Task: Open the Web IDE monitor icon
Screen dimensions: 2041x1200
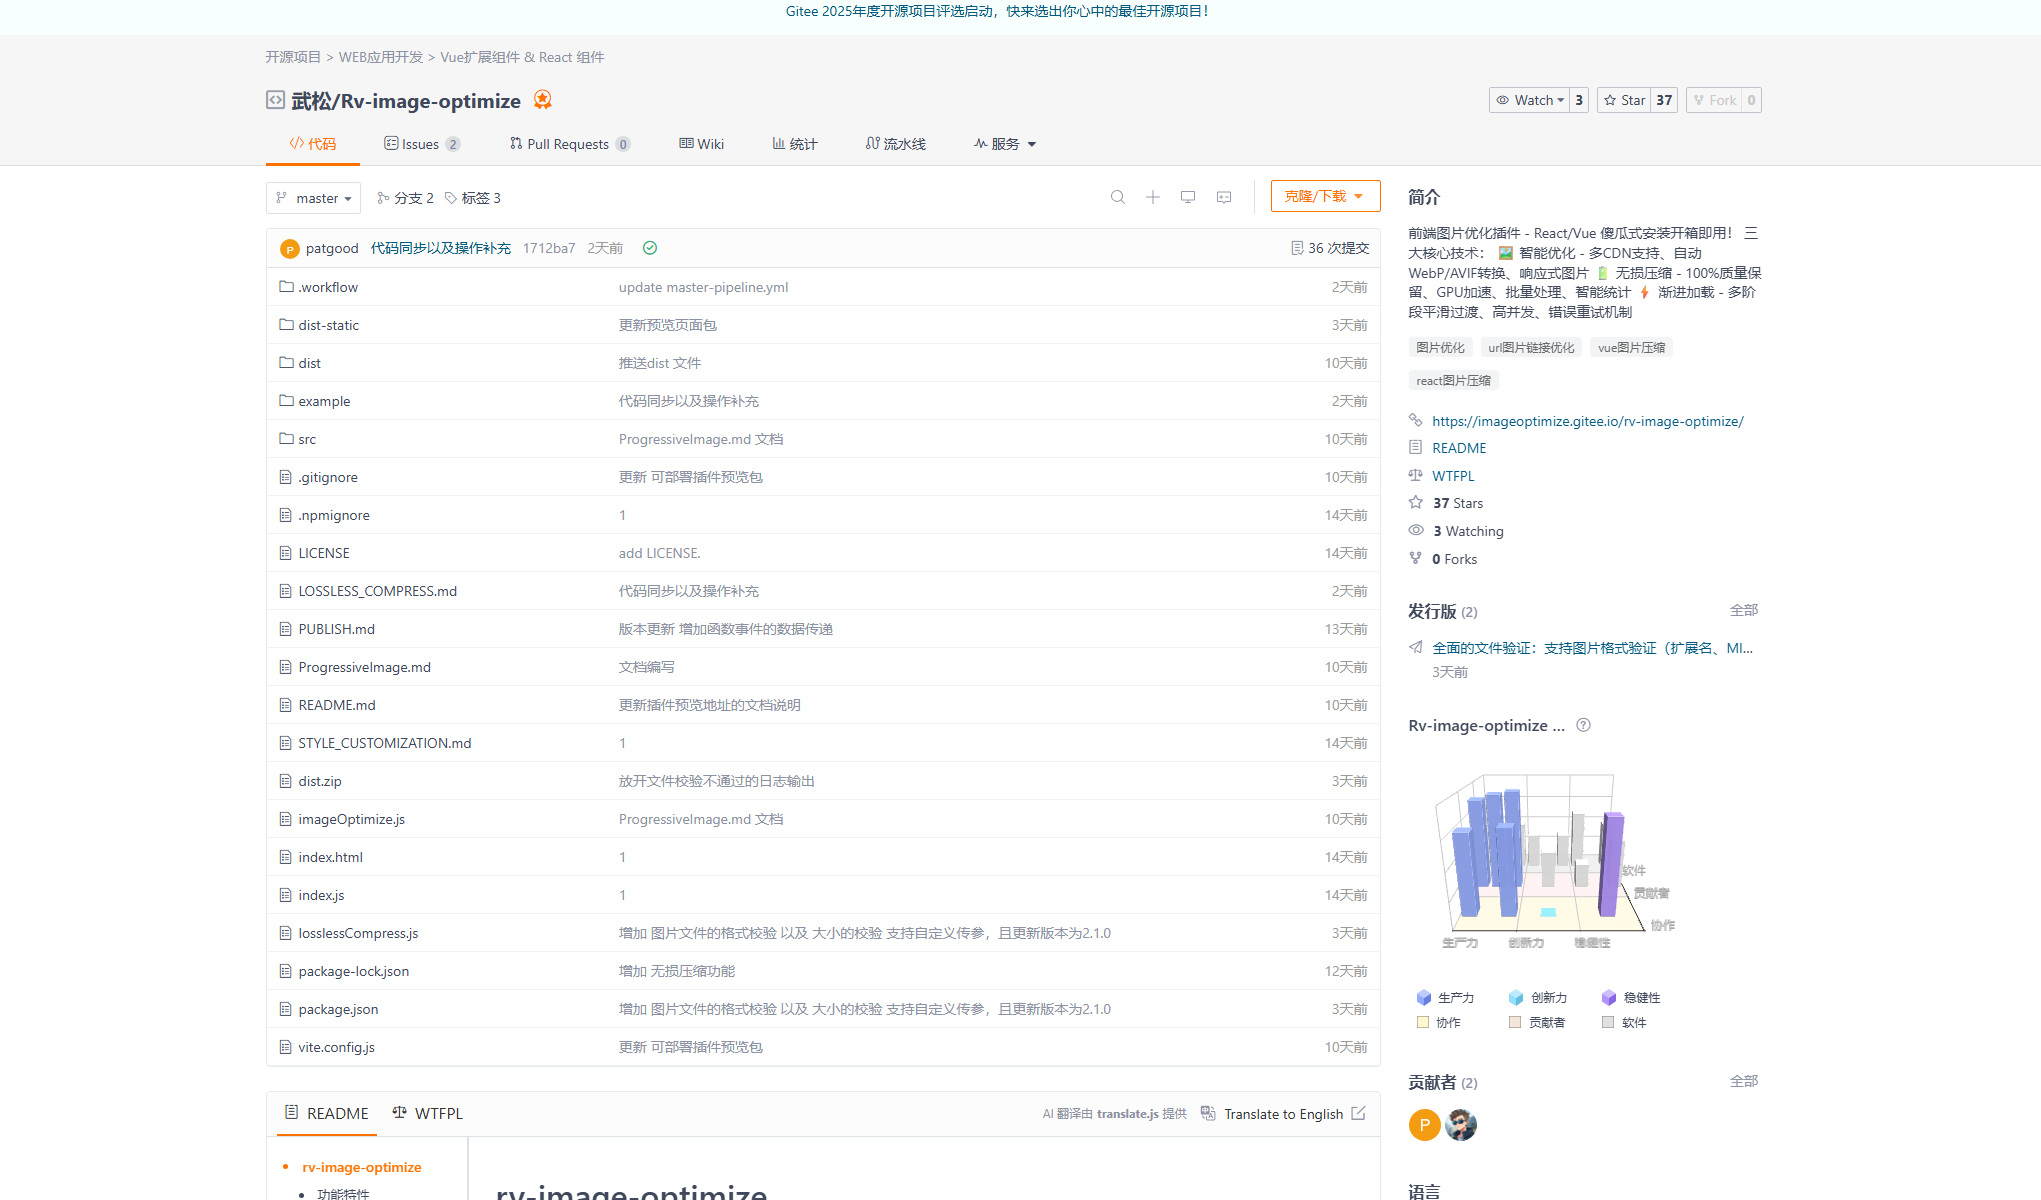Action: pyautogui.click(x=1188, y=197)
